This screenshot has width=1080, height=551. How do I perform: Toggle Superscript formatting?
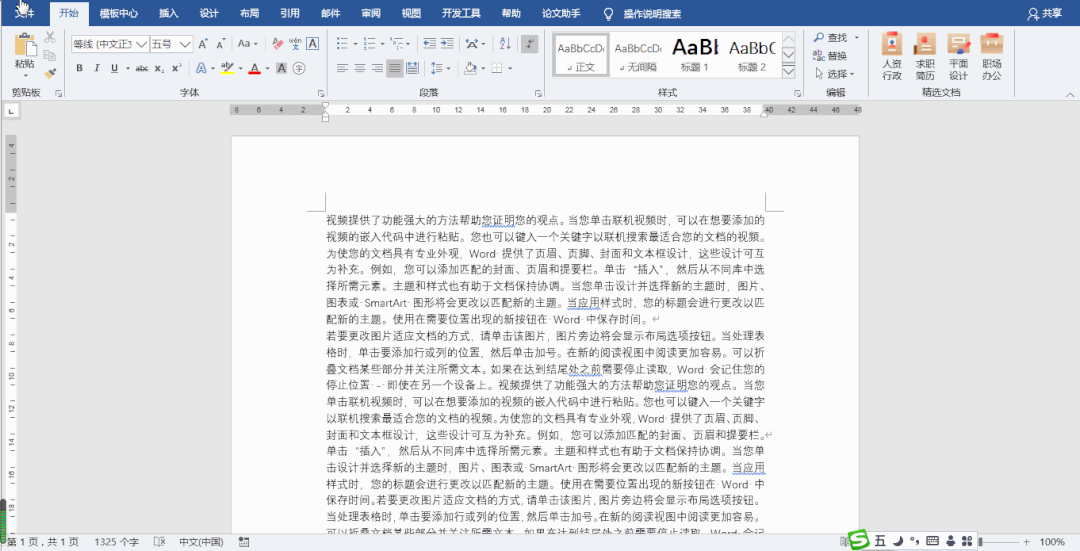pos(177,68)
